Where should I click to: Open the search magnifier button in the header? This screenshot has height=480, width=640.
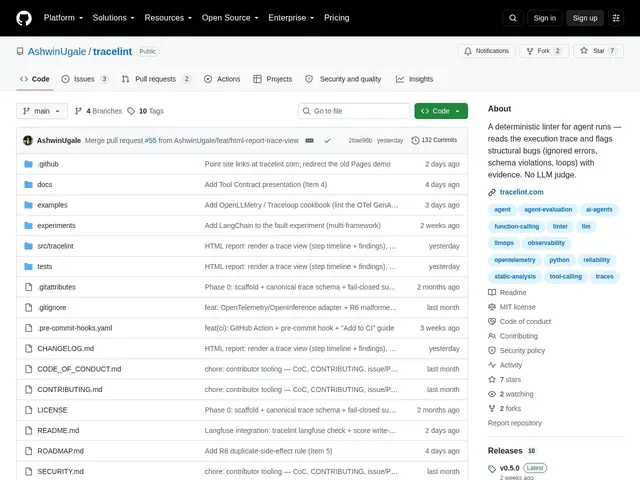513,18
